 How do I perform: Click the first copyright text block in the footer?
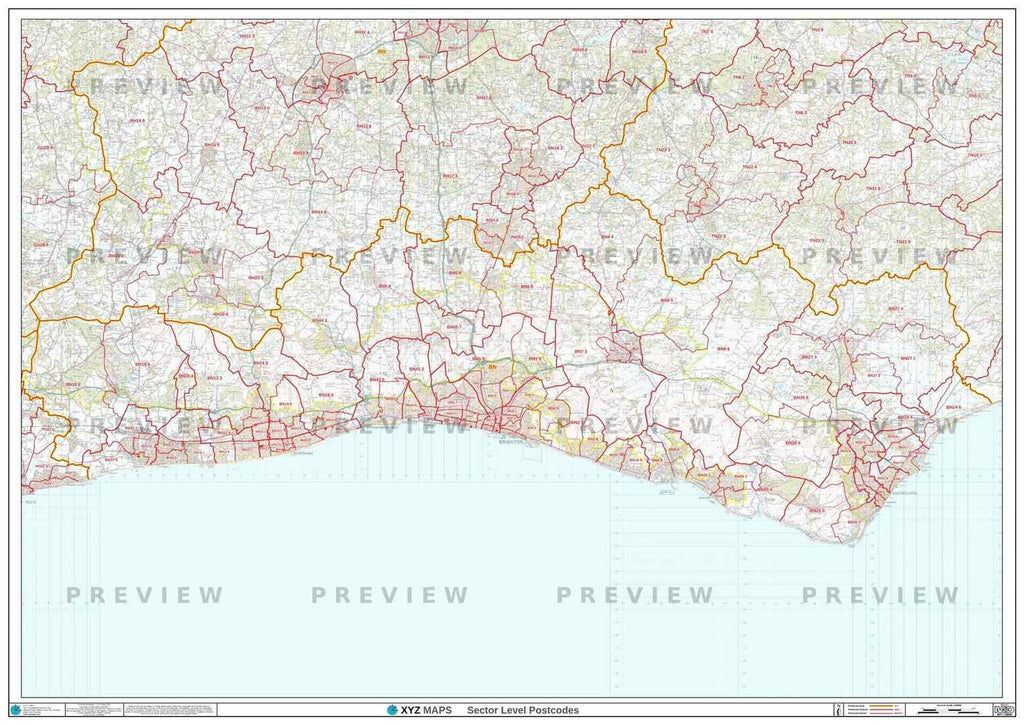(x=40, y=710)
